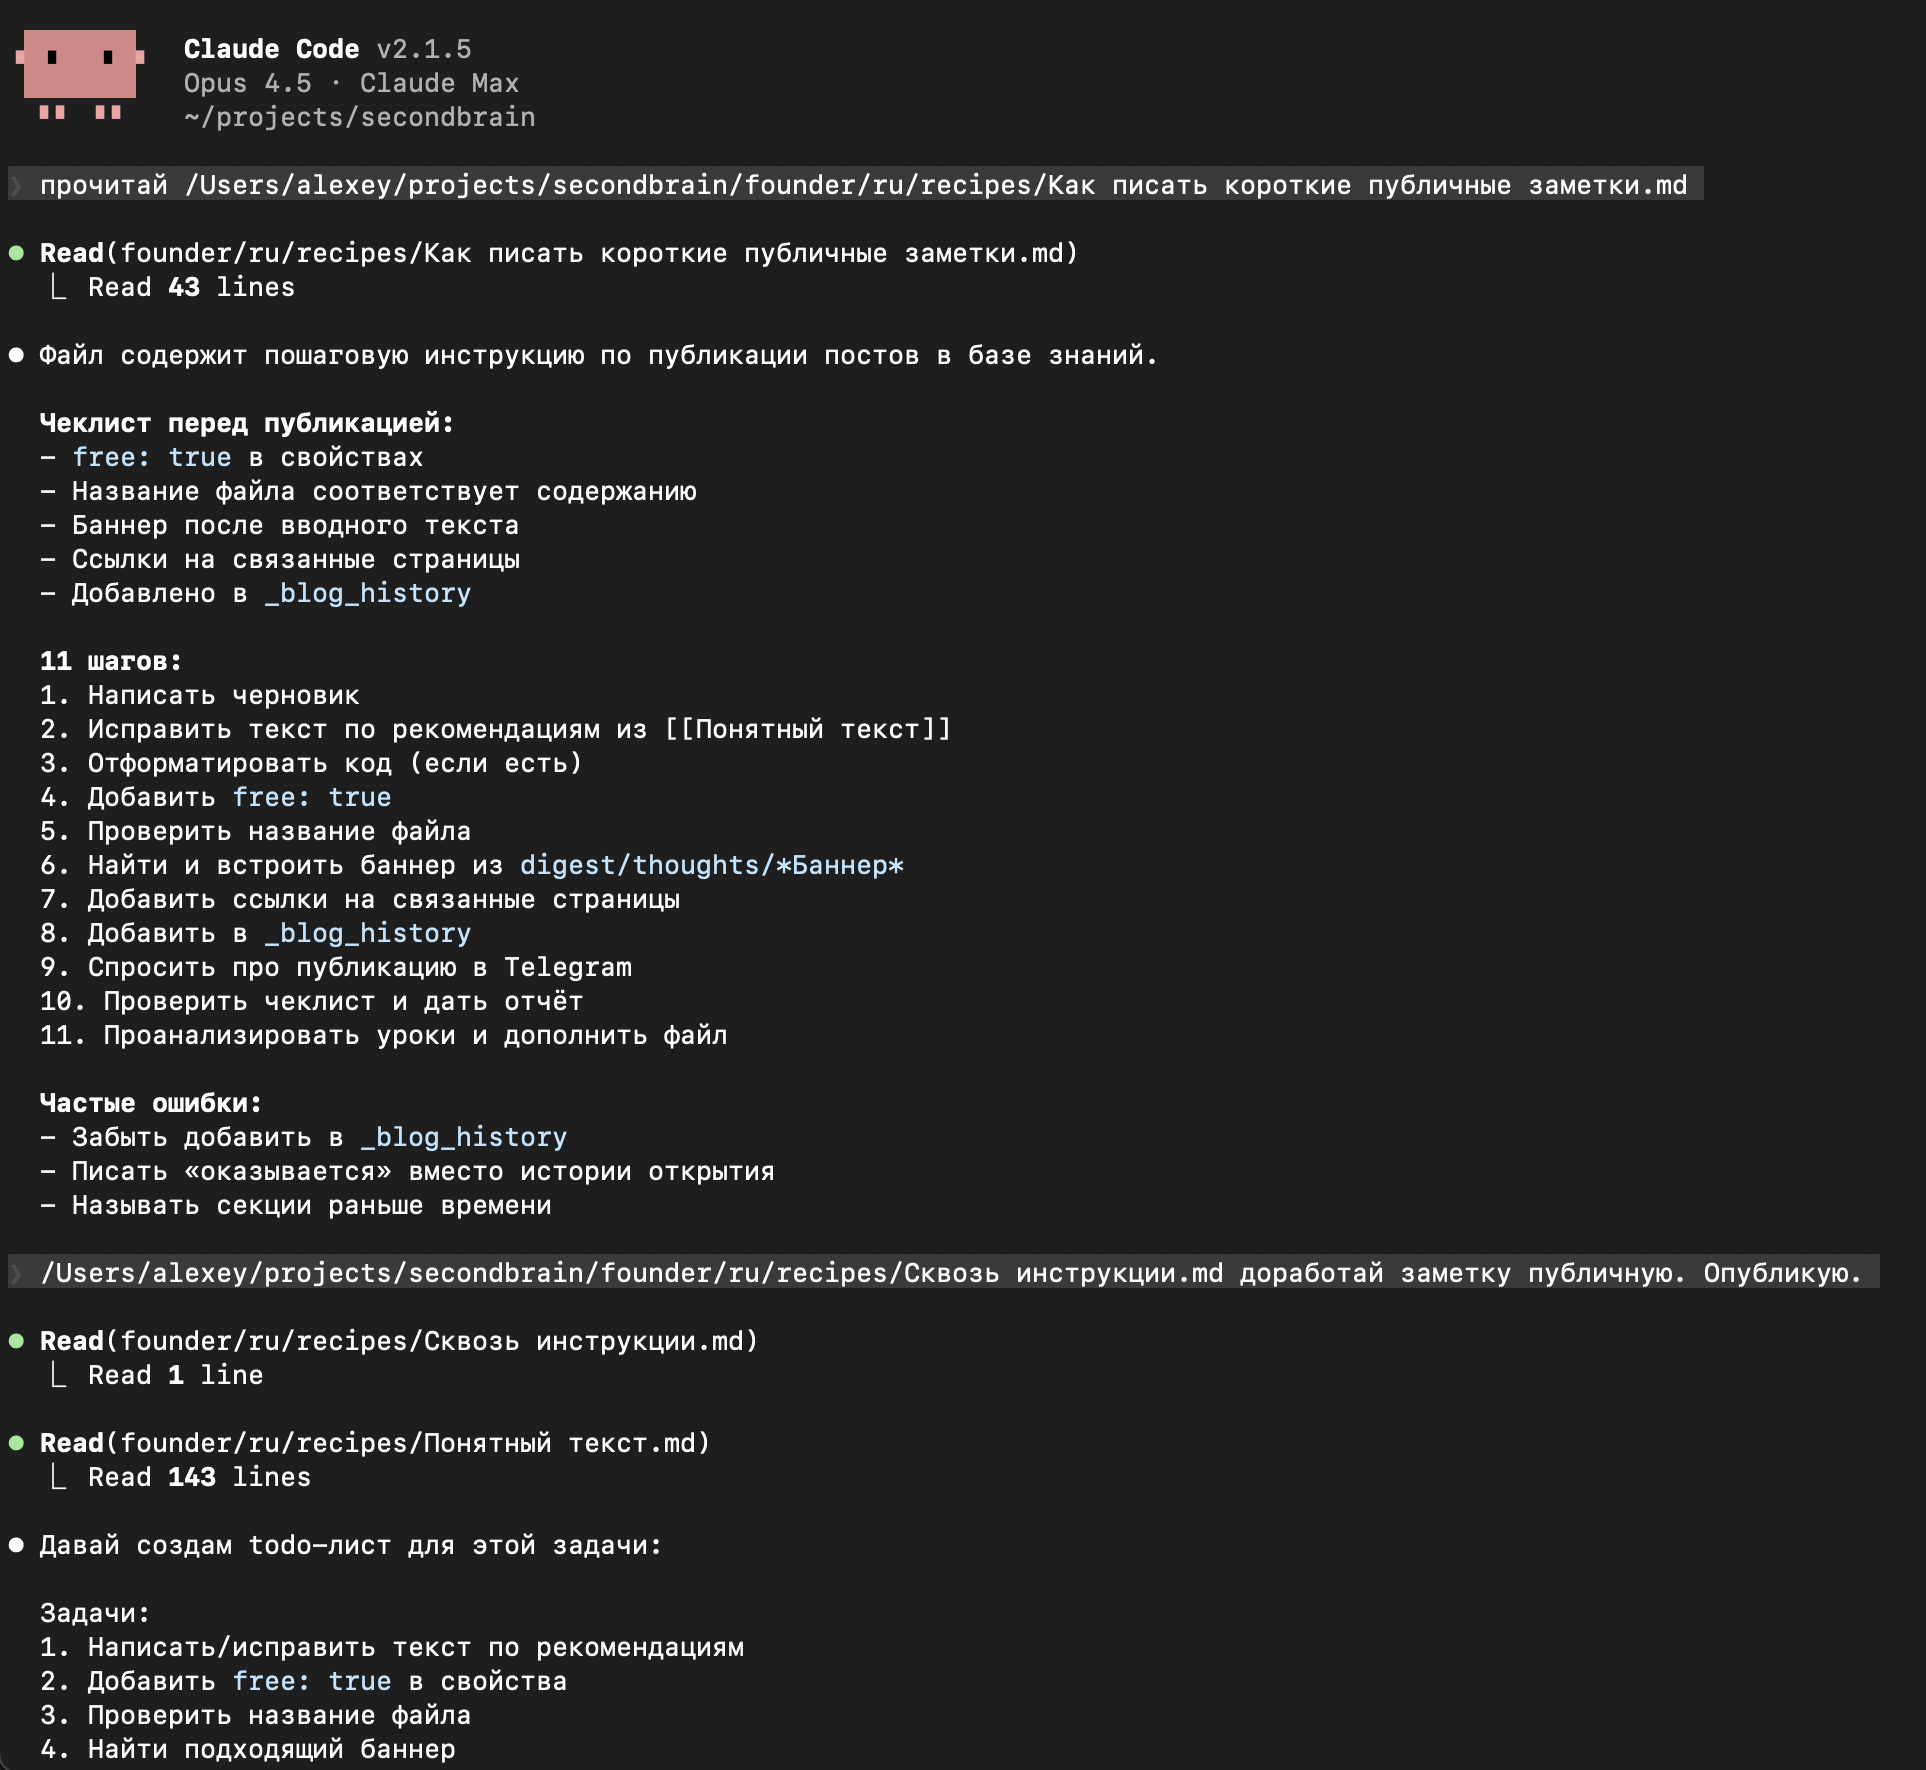Click prompt chevron before 'Сквозь инструкции.md доработай' command

(x=17, y=1273)
